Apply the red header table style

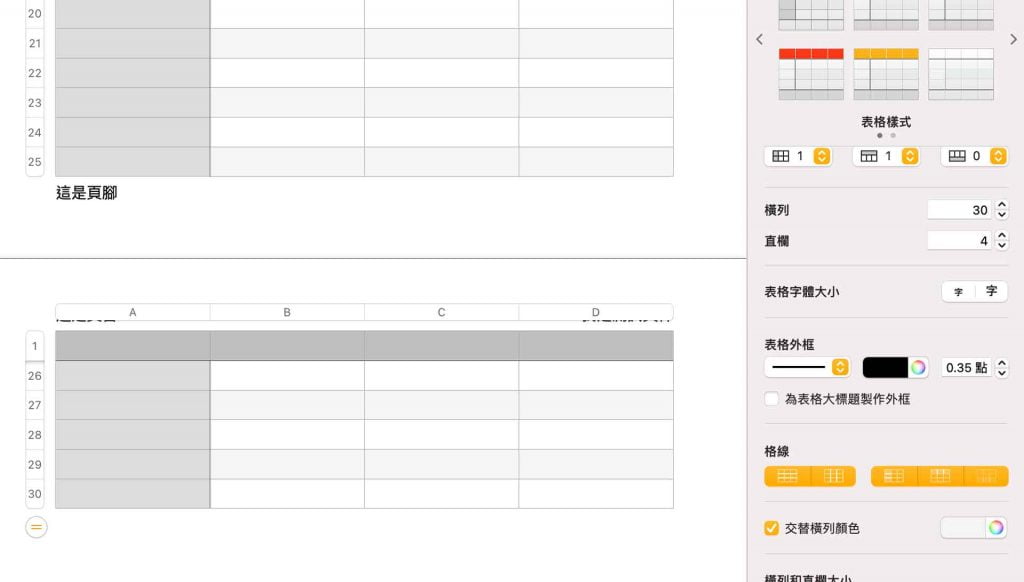click(810, 74)
